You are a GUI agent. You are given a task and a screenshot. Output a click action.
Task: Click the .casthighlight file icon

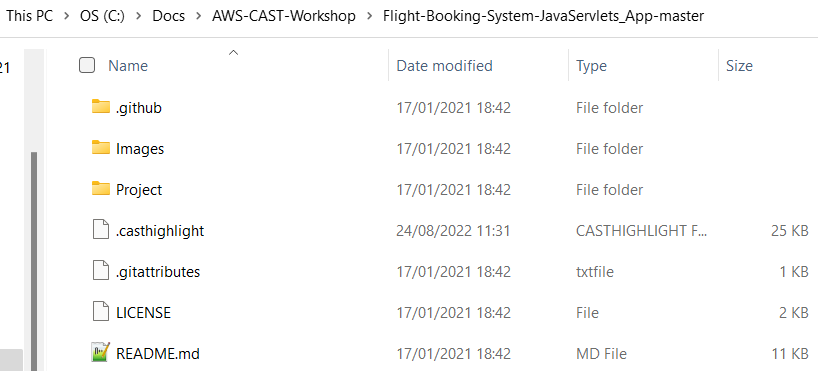coord(101,230)
